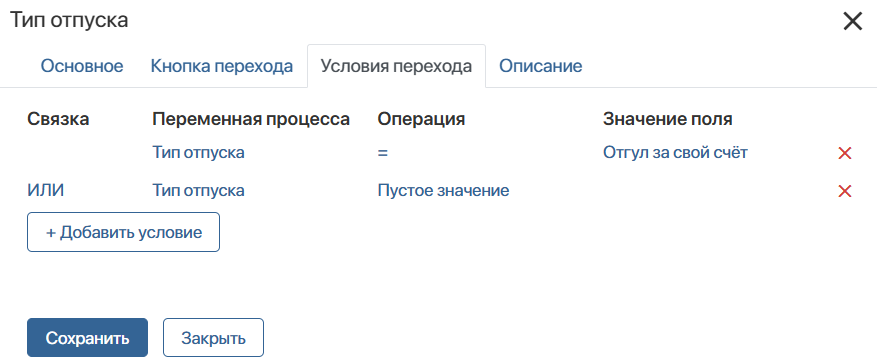Change the 'Пустое значение' operation
The width and height of the screenshot is (877, 364).
444,191
